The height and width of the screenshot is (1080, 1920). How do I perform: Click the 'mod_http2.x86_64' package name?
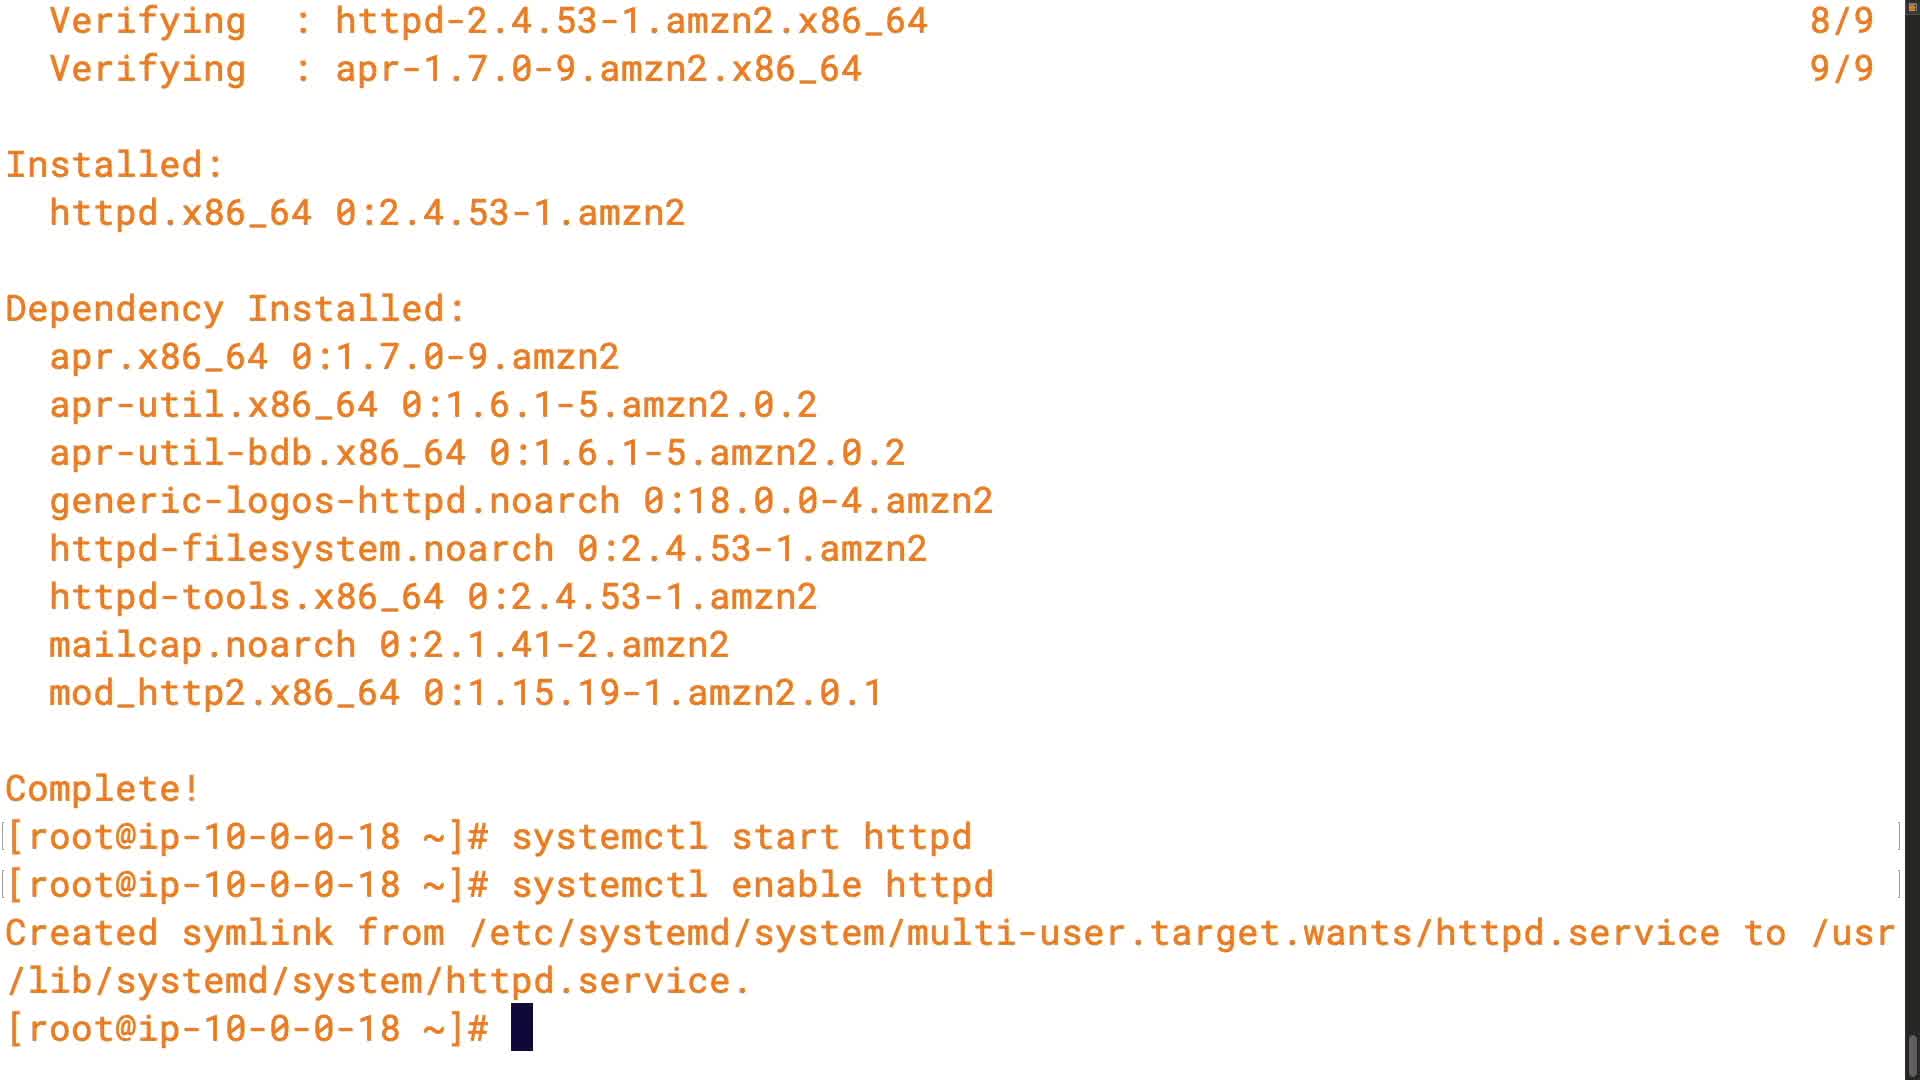tap(224, 692)
